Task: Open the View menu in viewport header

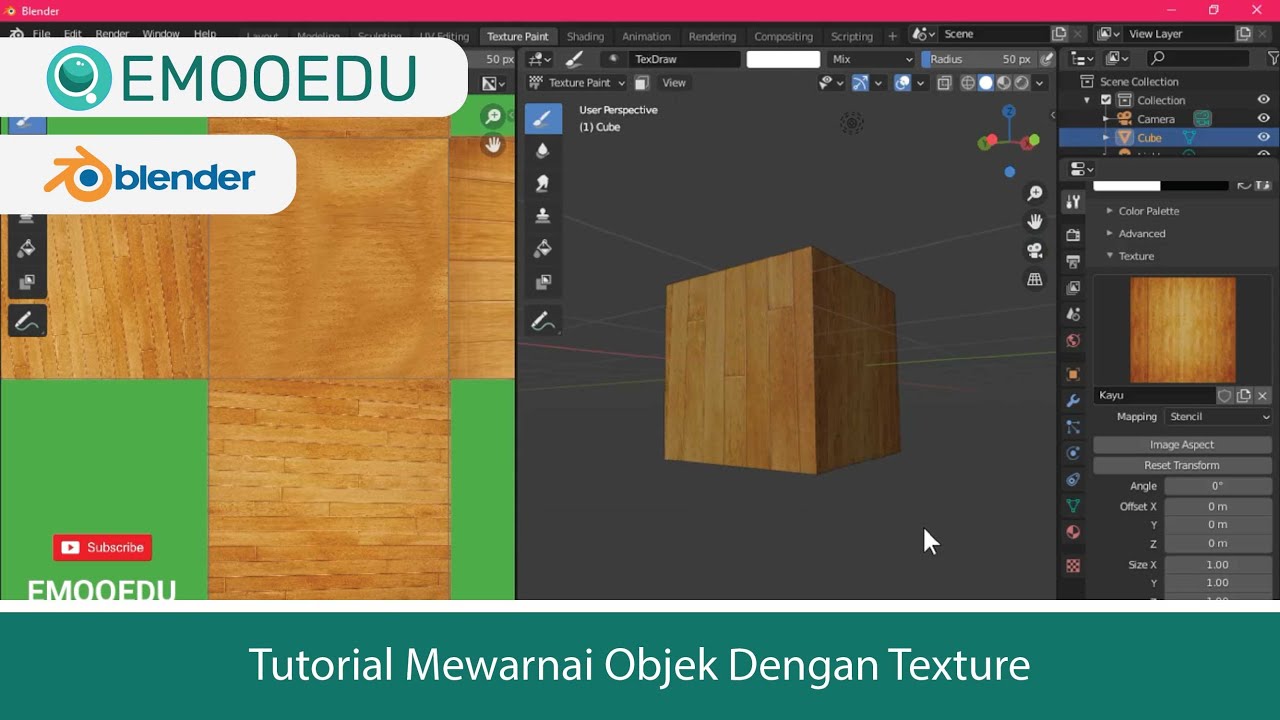Action: click(674, 83)
